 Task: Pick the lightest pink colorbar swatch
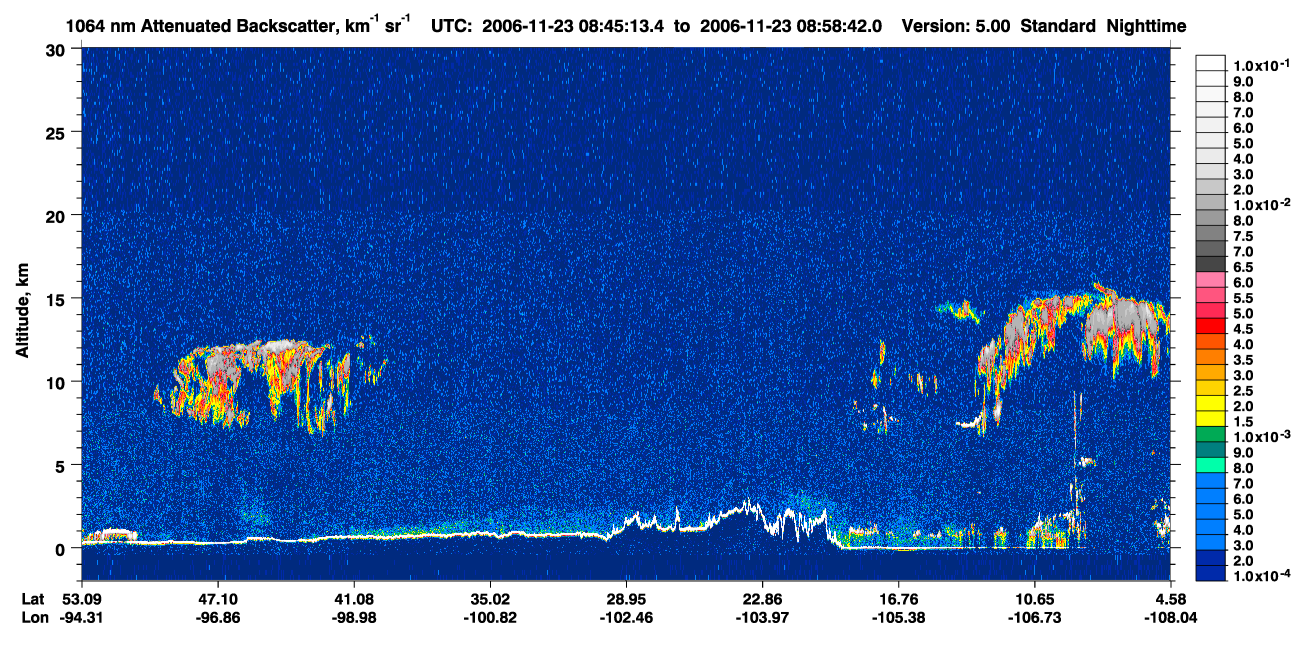pos(1210,280)
